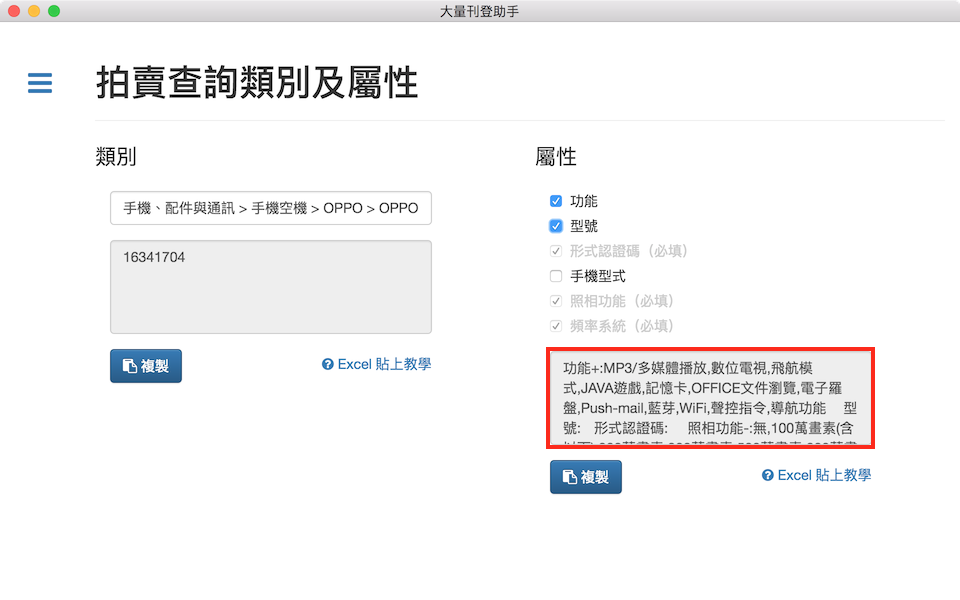Open Excel 貼上教學 link in the 屬性 section
Screen dimensions: 960x600
tap(816, 475)
